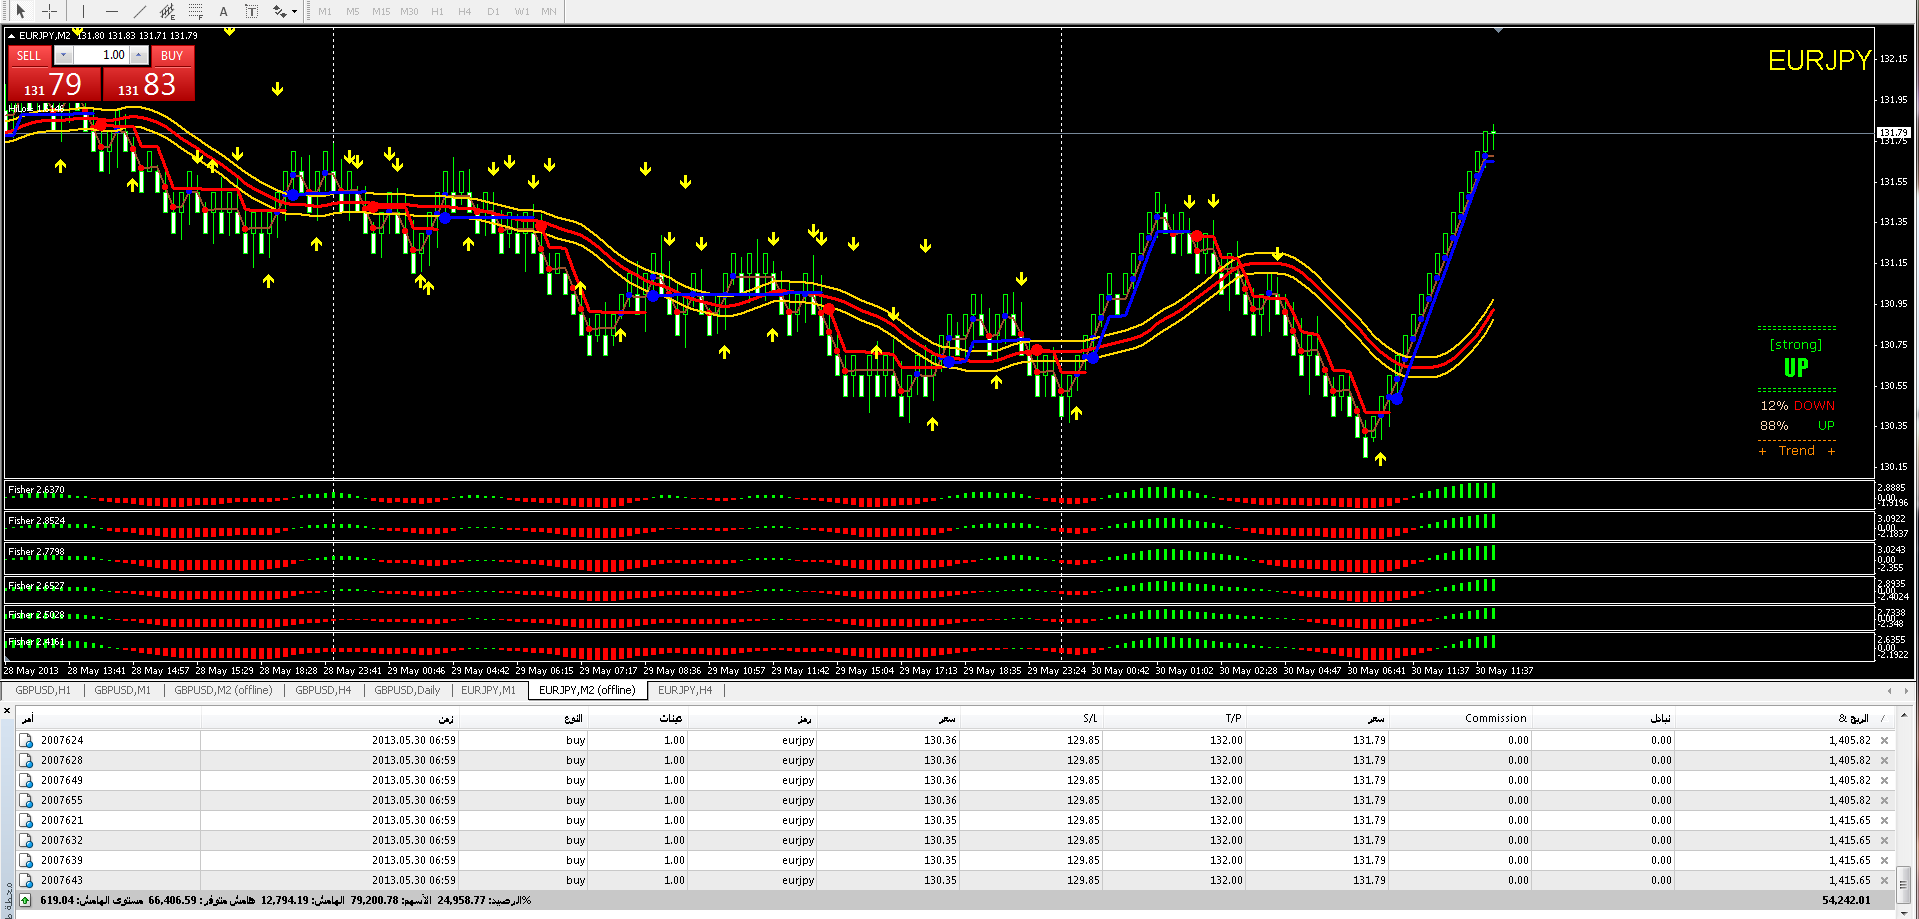Draw a vertical line tool
1919x919 pixels.
(x=83, y=11)
